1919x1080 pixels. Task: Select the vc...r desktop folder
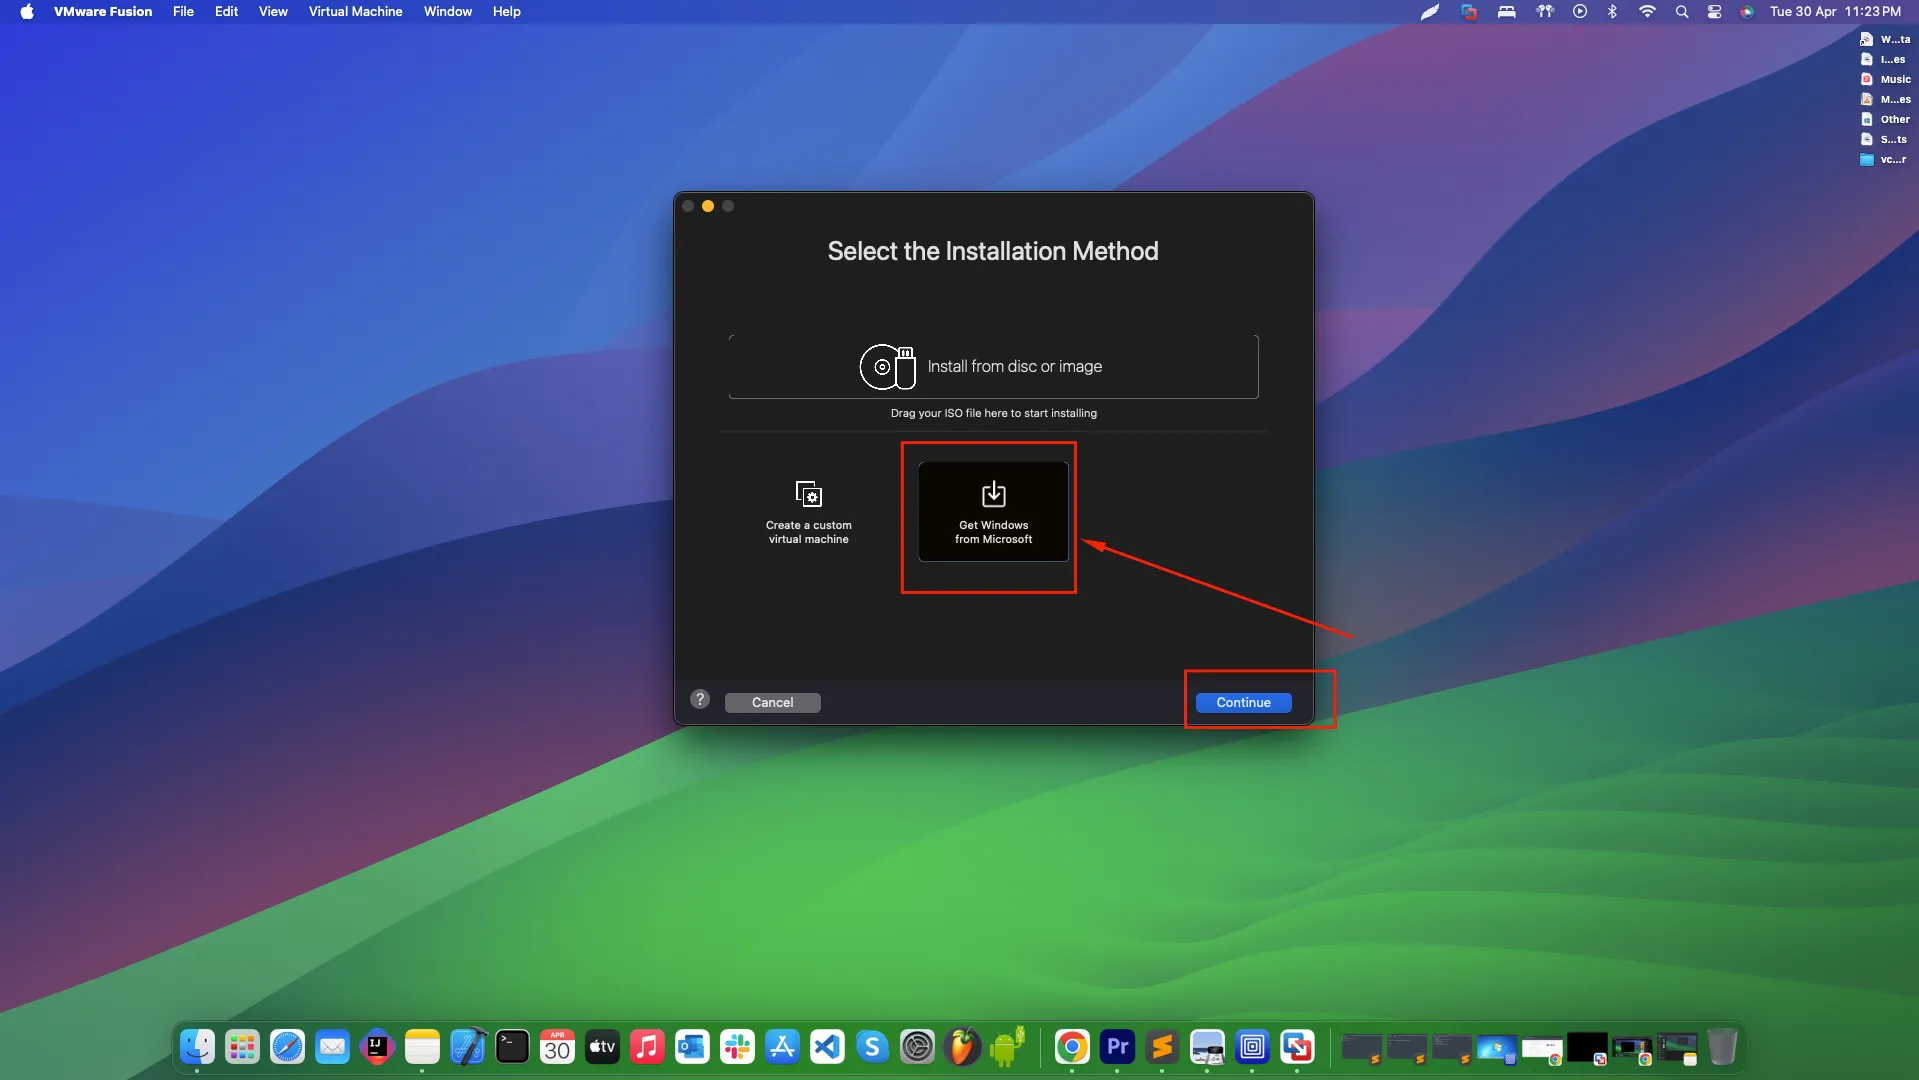pyautogui.click(x=1885, y=159)
